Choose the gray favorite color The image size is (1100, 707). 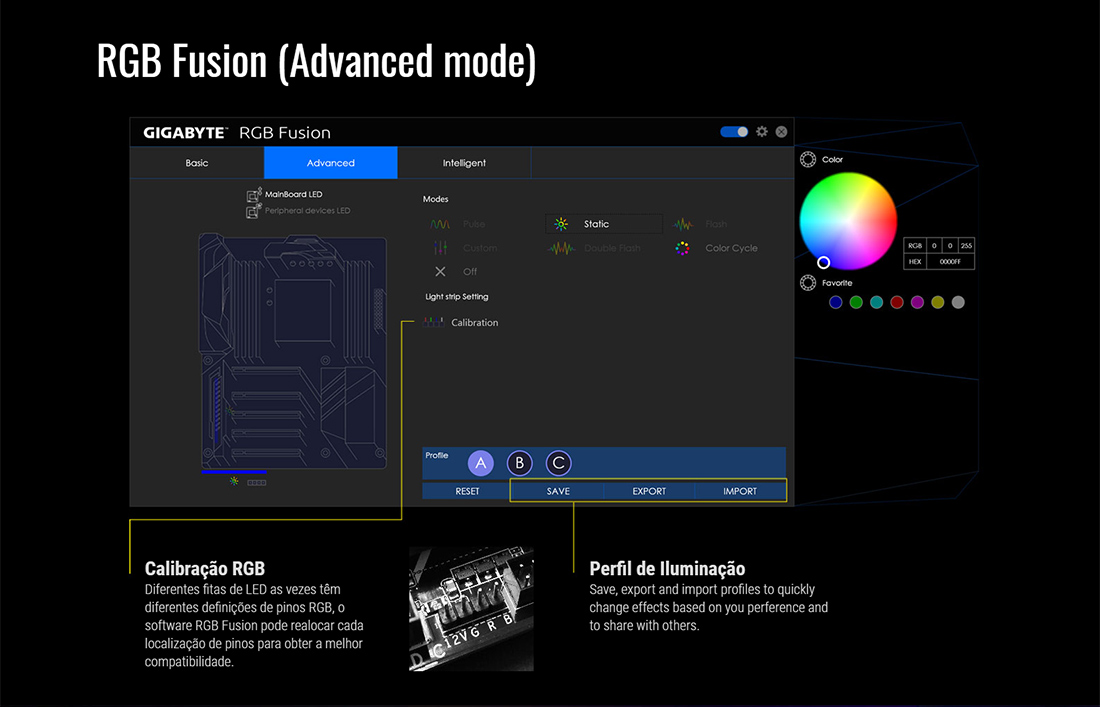click(958, 302)
